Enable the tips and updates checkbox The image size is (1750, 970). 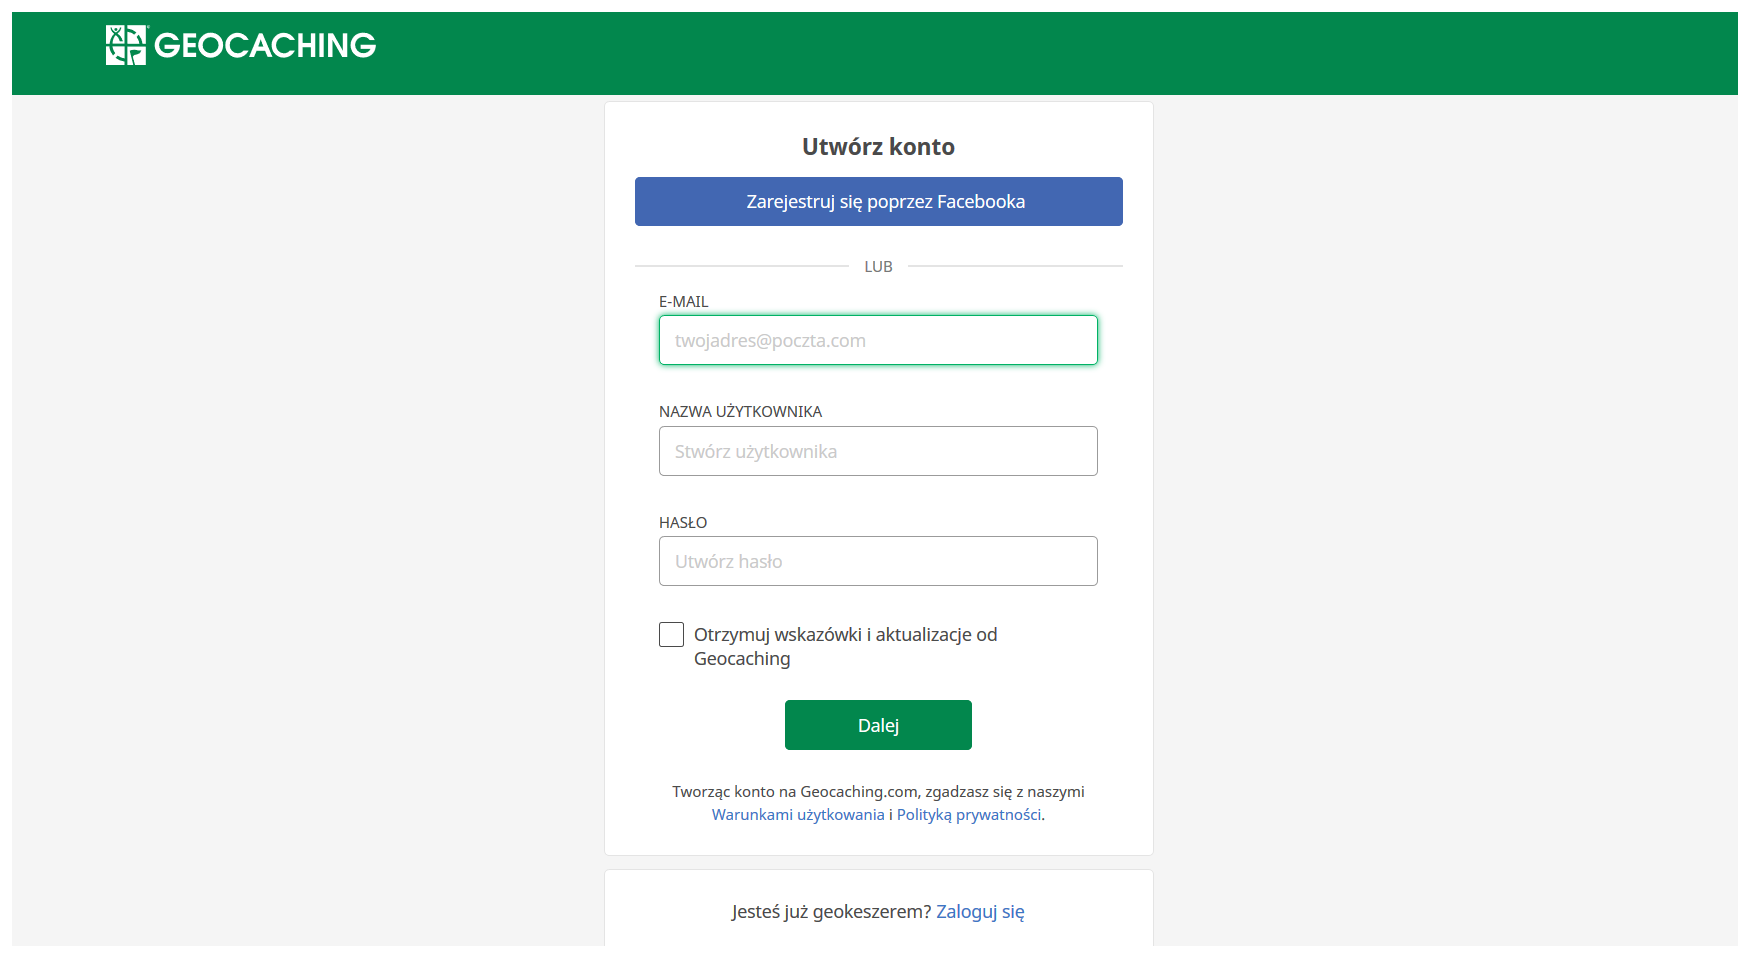[x=672, y=635]
